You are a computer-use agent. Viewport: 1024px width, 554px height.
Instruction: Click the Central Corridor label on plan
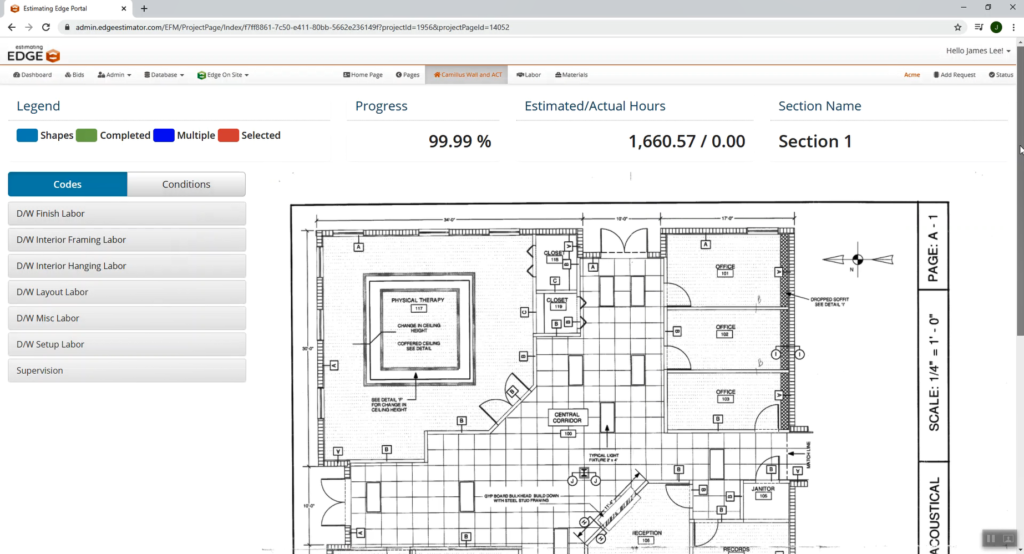(x=567, y=417)
